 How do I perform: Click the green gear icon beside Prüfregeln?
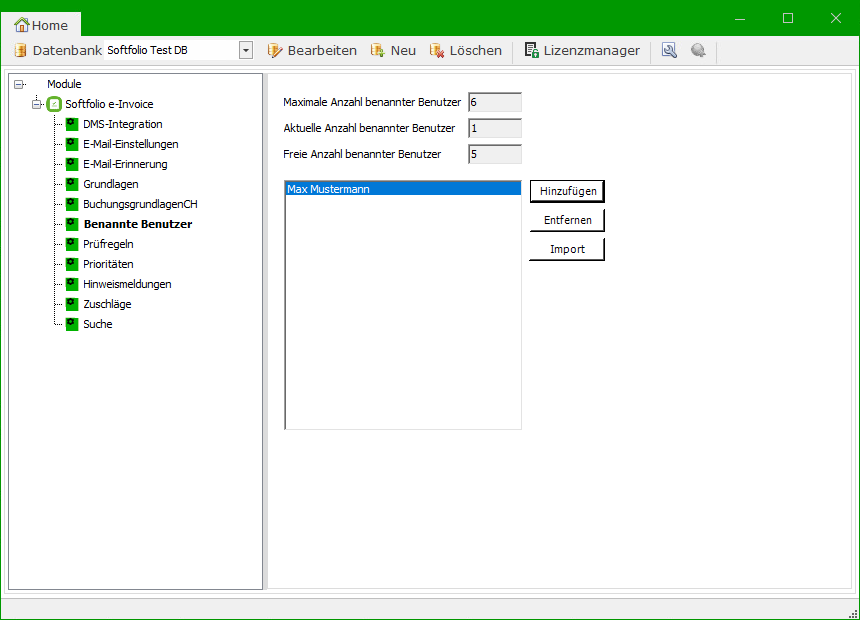pos(72,244)
